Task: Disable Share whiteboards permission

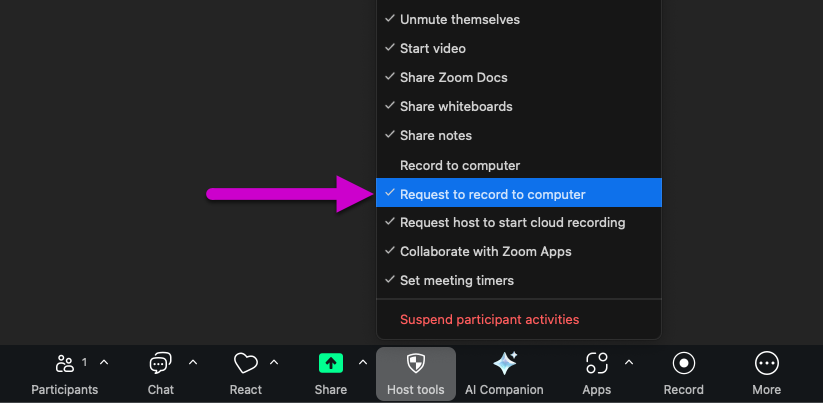Action: [x=456, y=106]
